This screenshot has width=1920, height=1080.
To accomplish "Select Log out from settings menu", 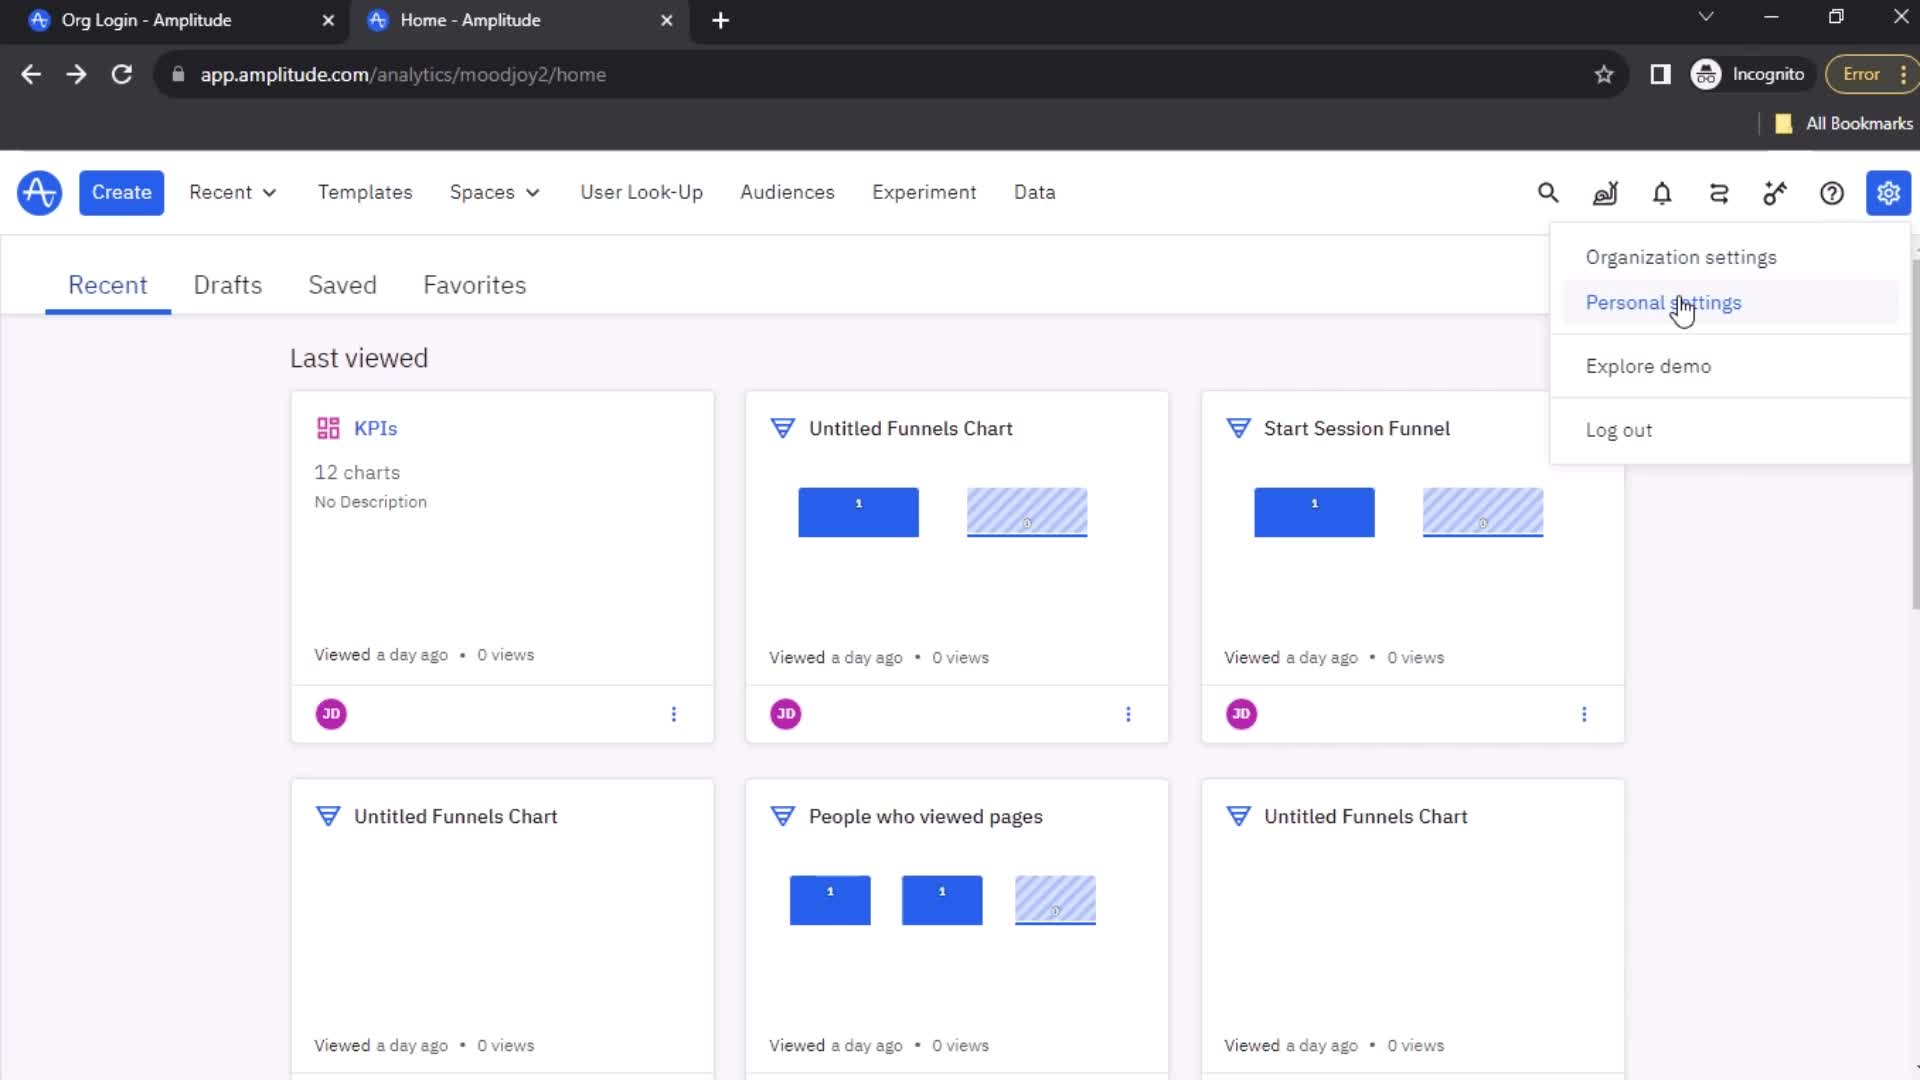I will click(1618, 431).
